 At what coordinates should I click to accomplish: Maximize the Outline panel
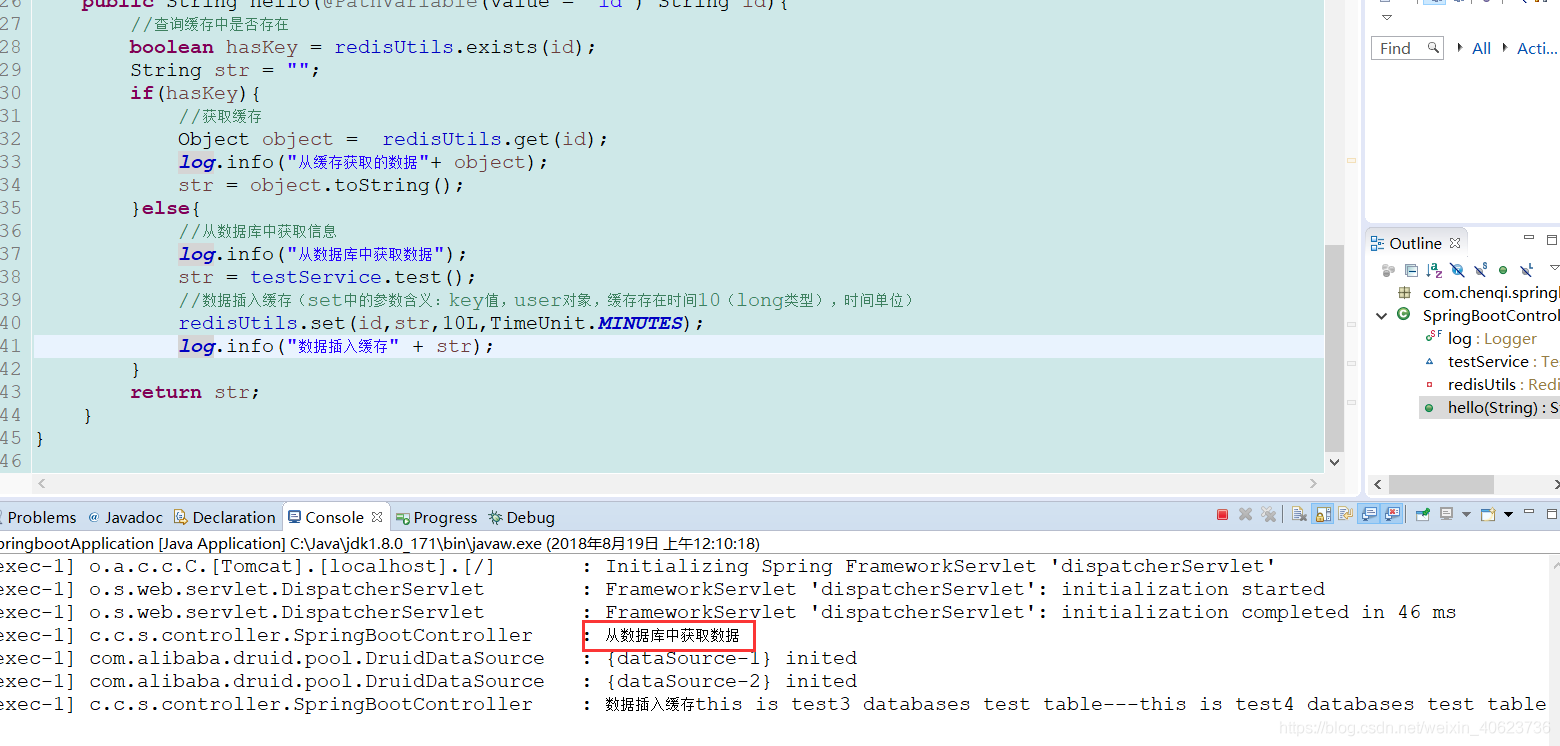click(x=1552, y=240)
